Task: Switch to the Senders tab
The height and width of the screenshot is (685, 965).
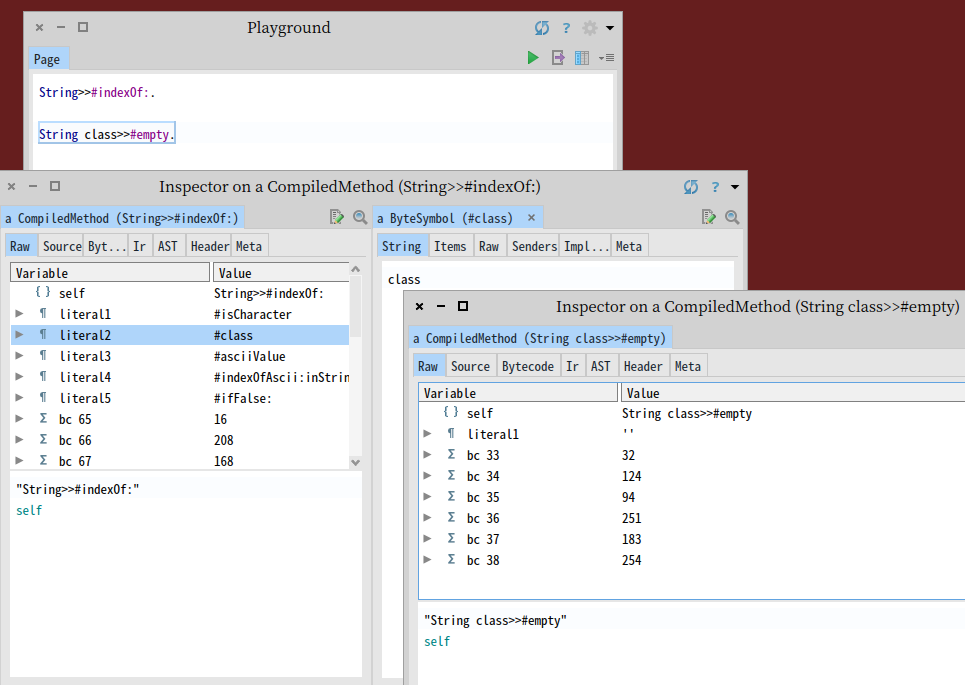Action: (x=534, y=246)
